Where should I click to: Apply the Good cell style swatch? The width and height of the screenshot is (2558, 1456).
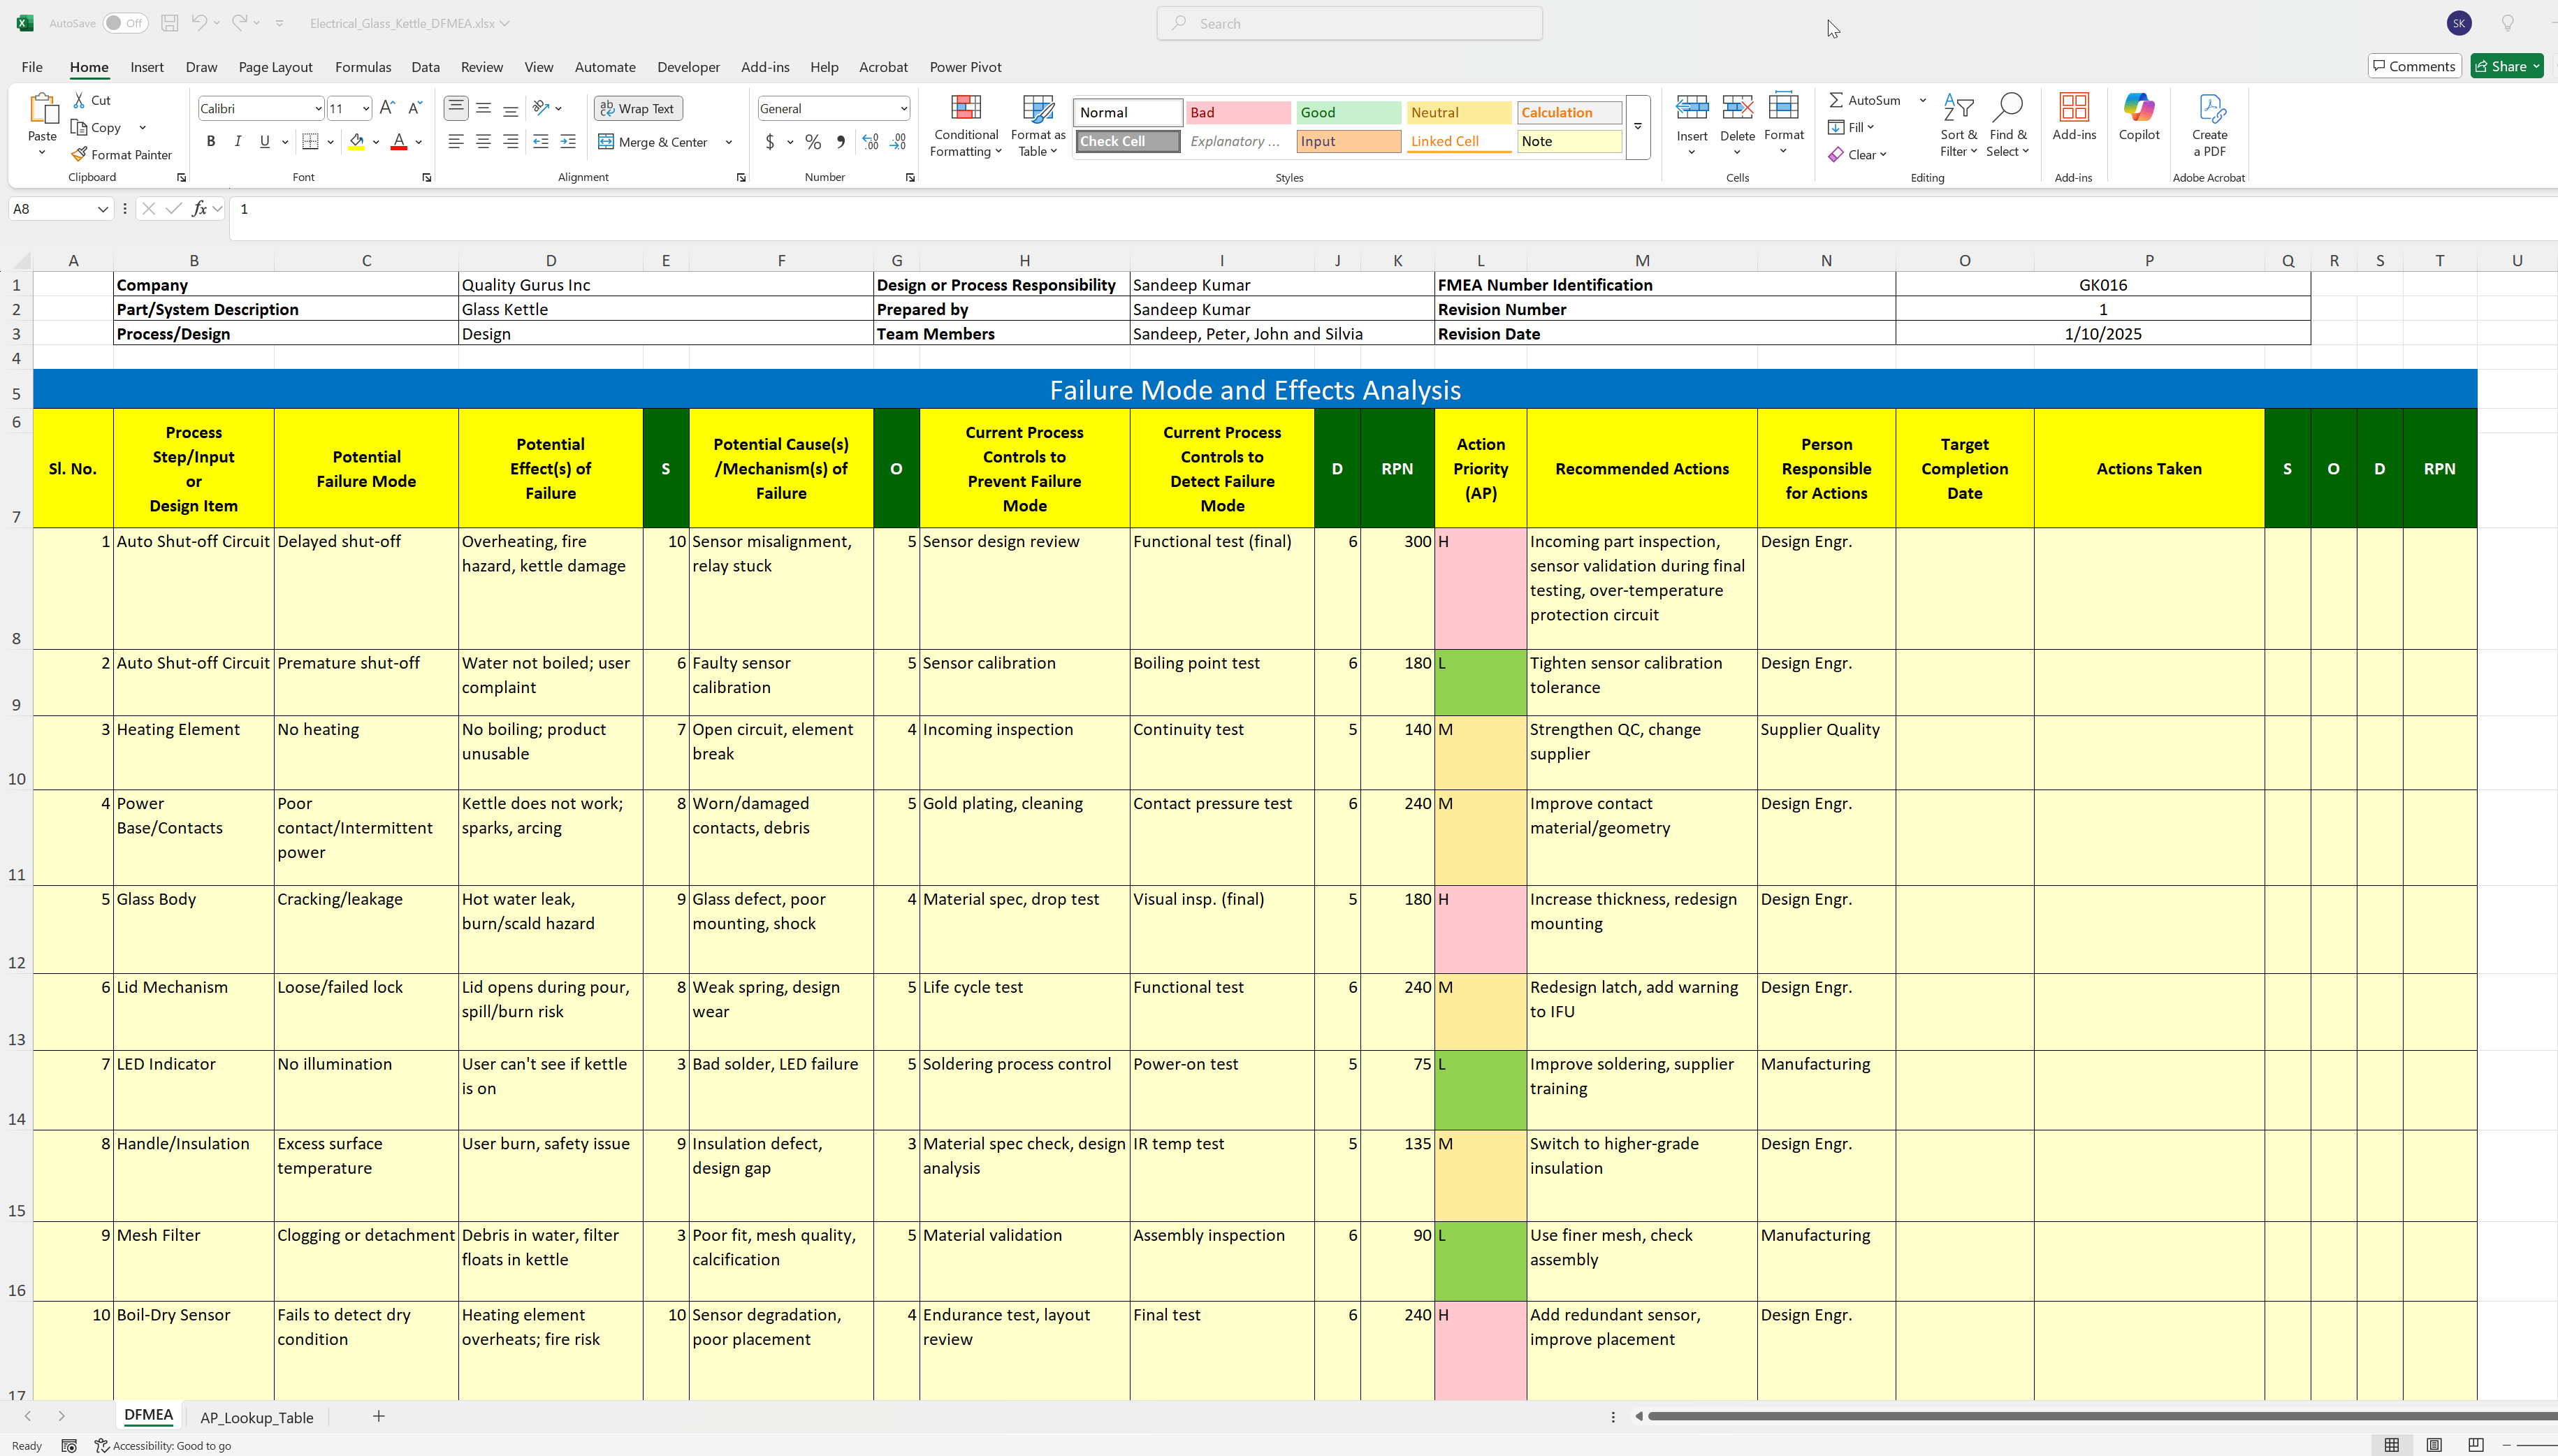pyautogui.click(x=1347, y=113)
